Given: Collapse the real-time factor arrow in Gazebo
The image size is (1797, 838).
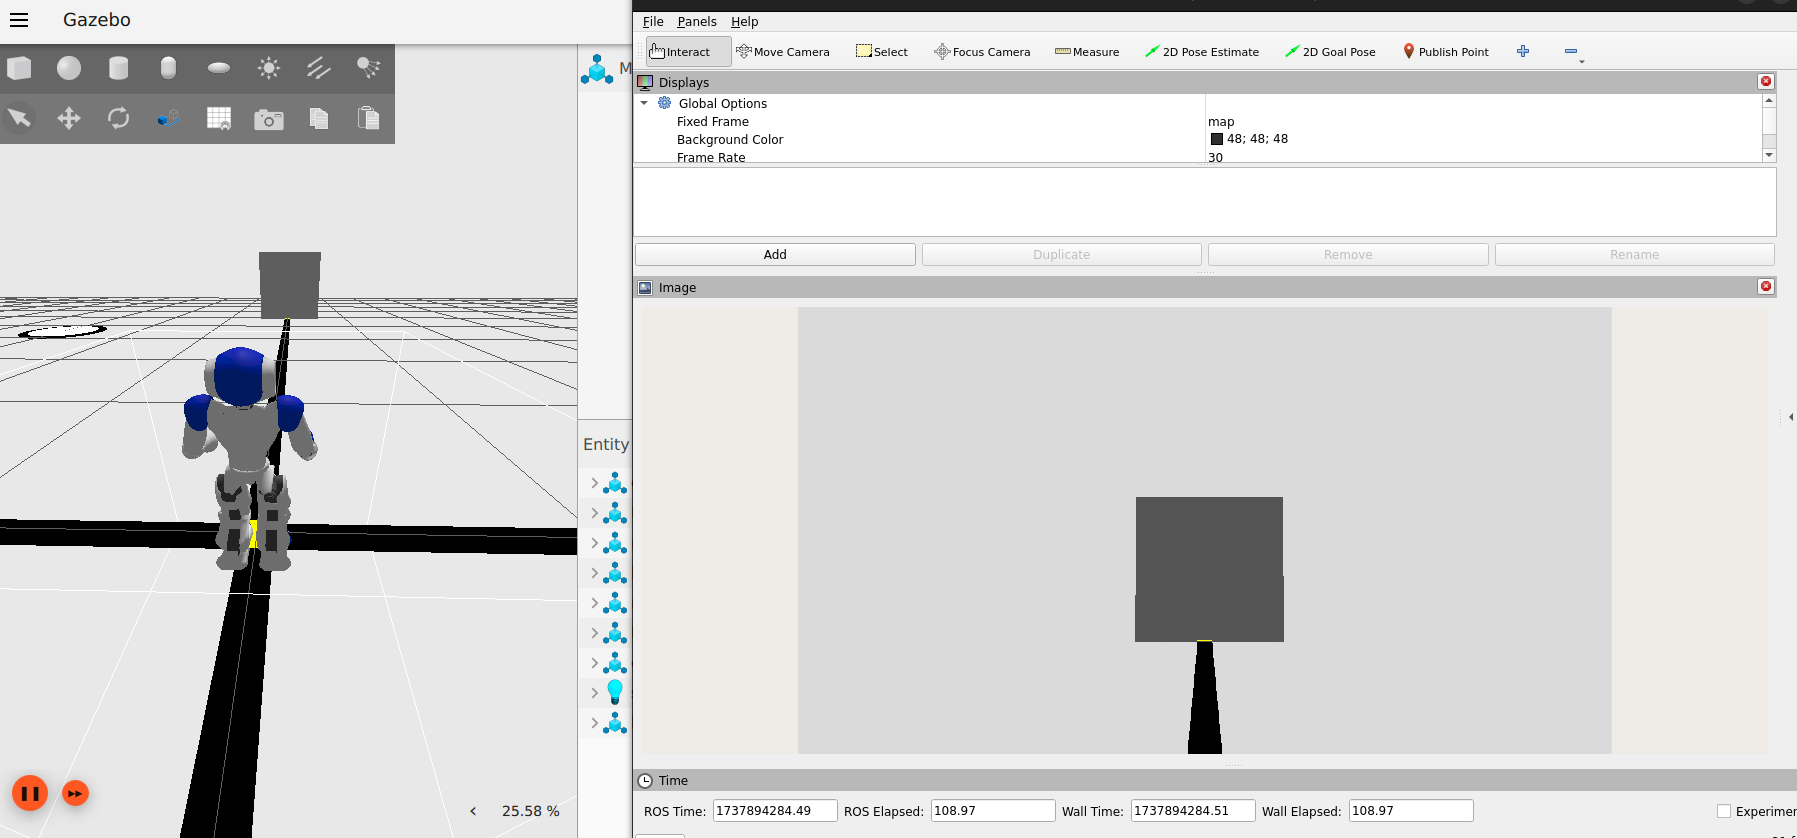Looking at the screenshot, I should [x=473, y=811].
